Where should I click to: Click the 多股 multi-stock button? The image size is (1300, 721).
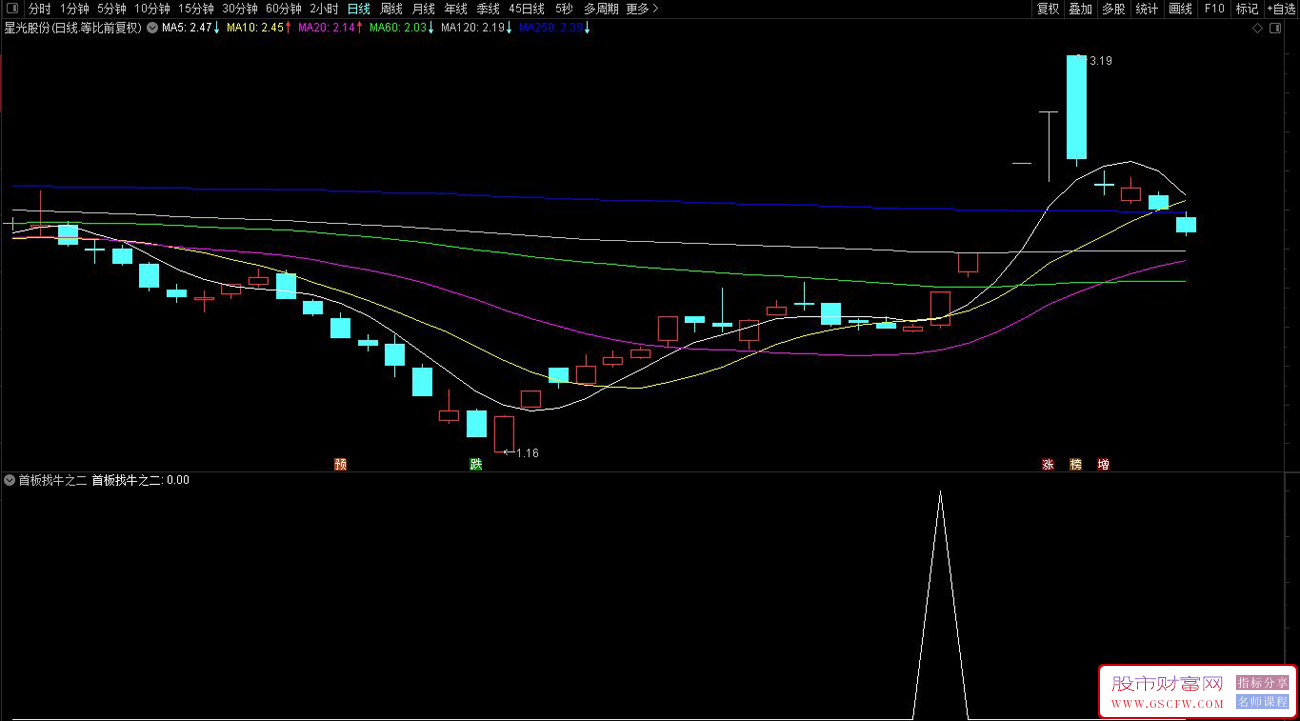tap(1114, 9)
